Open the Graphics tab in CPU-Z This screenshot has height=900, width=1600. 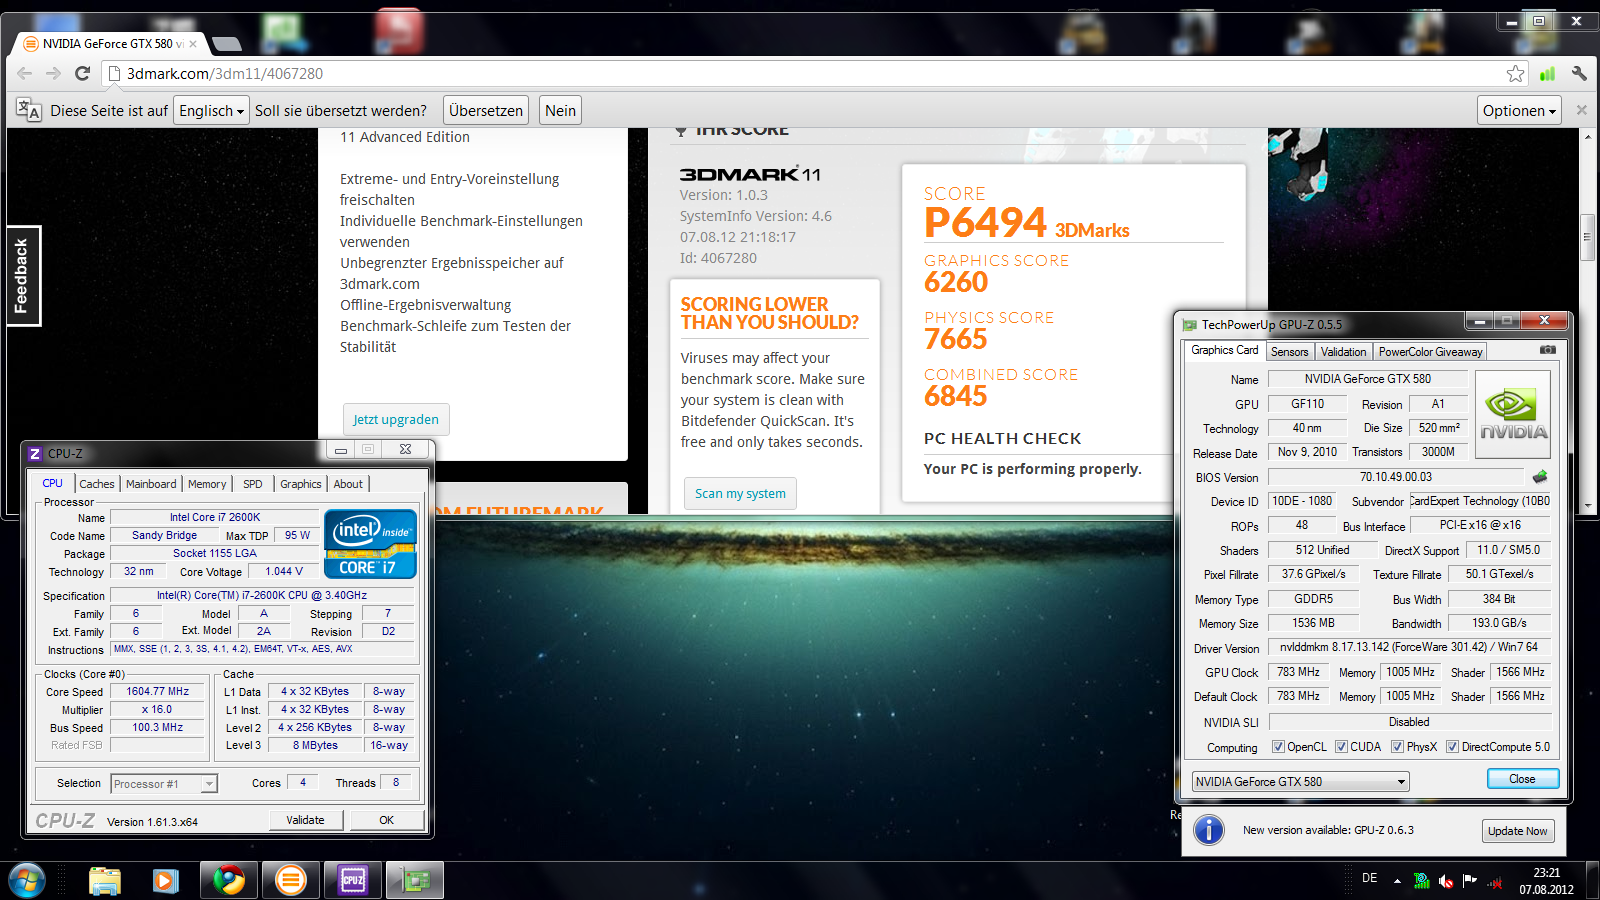click(301, 484)
